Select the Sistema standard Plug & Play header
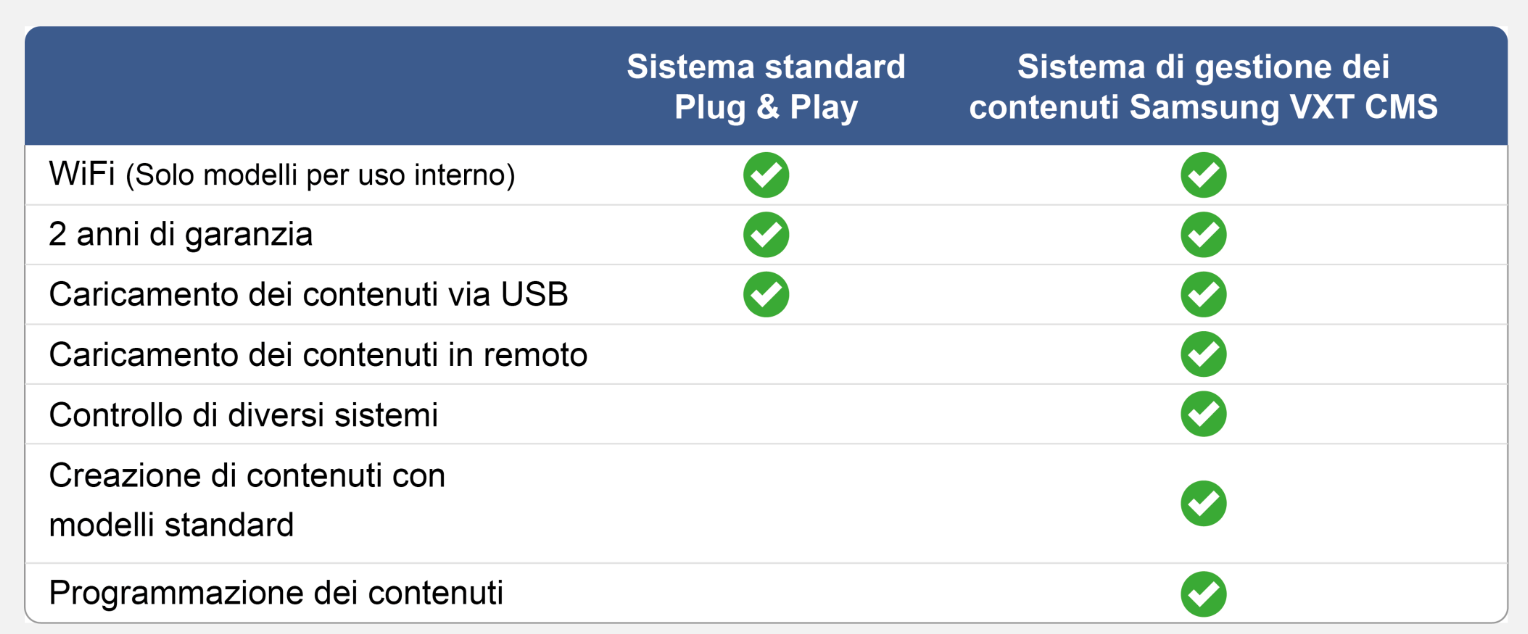 click(766, 87)
